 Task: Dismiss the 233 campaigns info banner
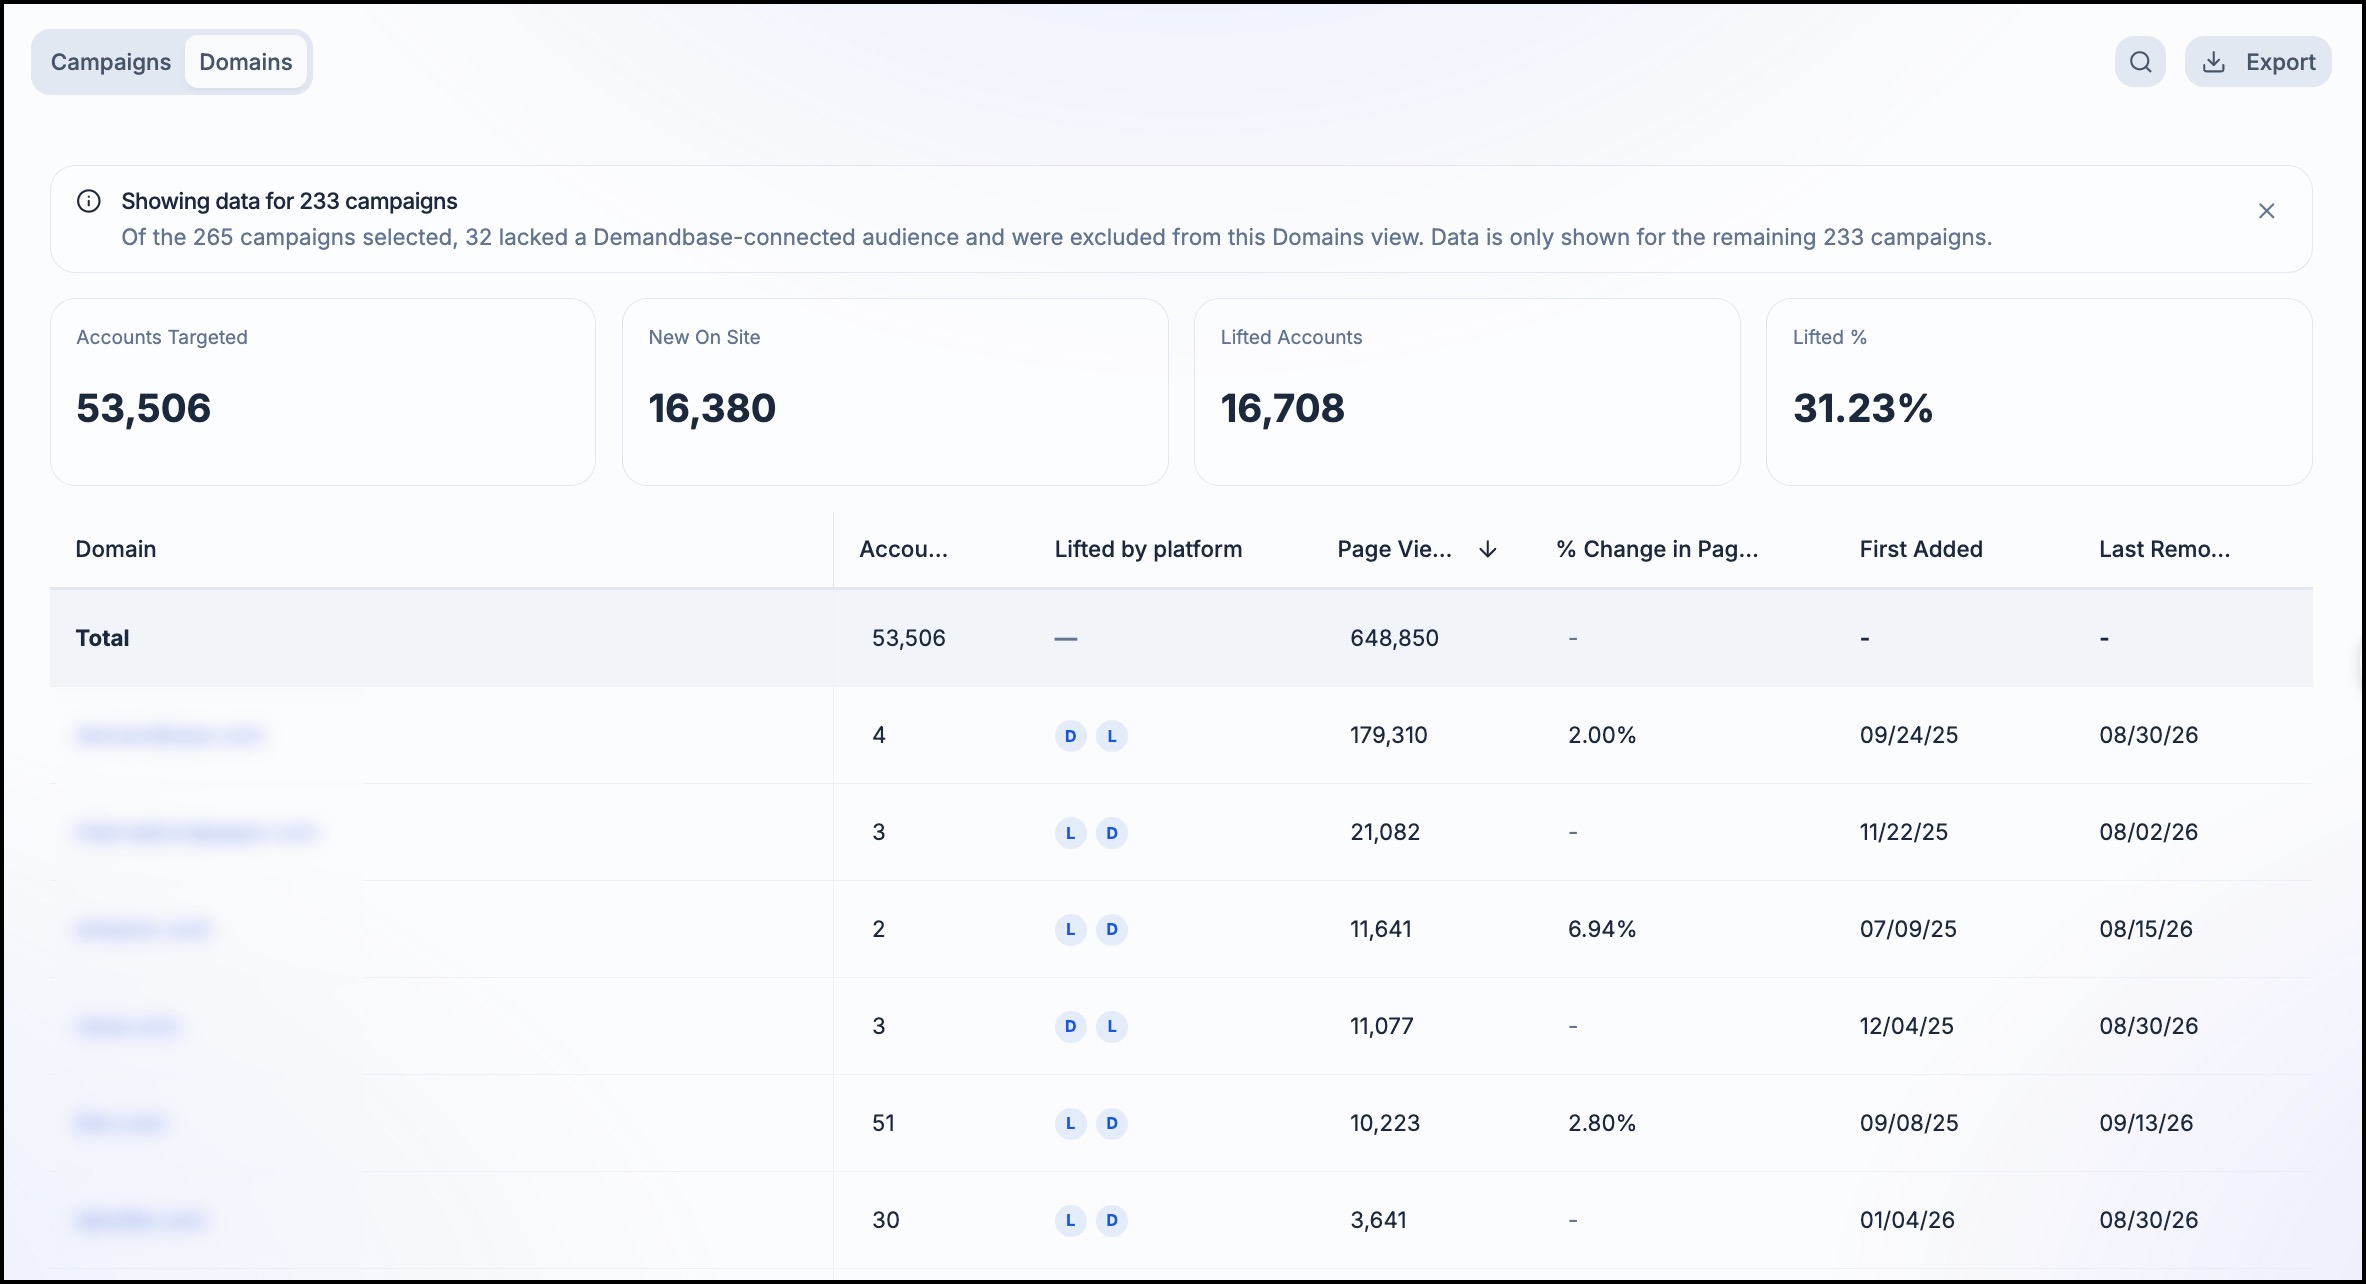click(x=2267, y=211)
